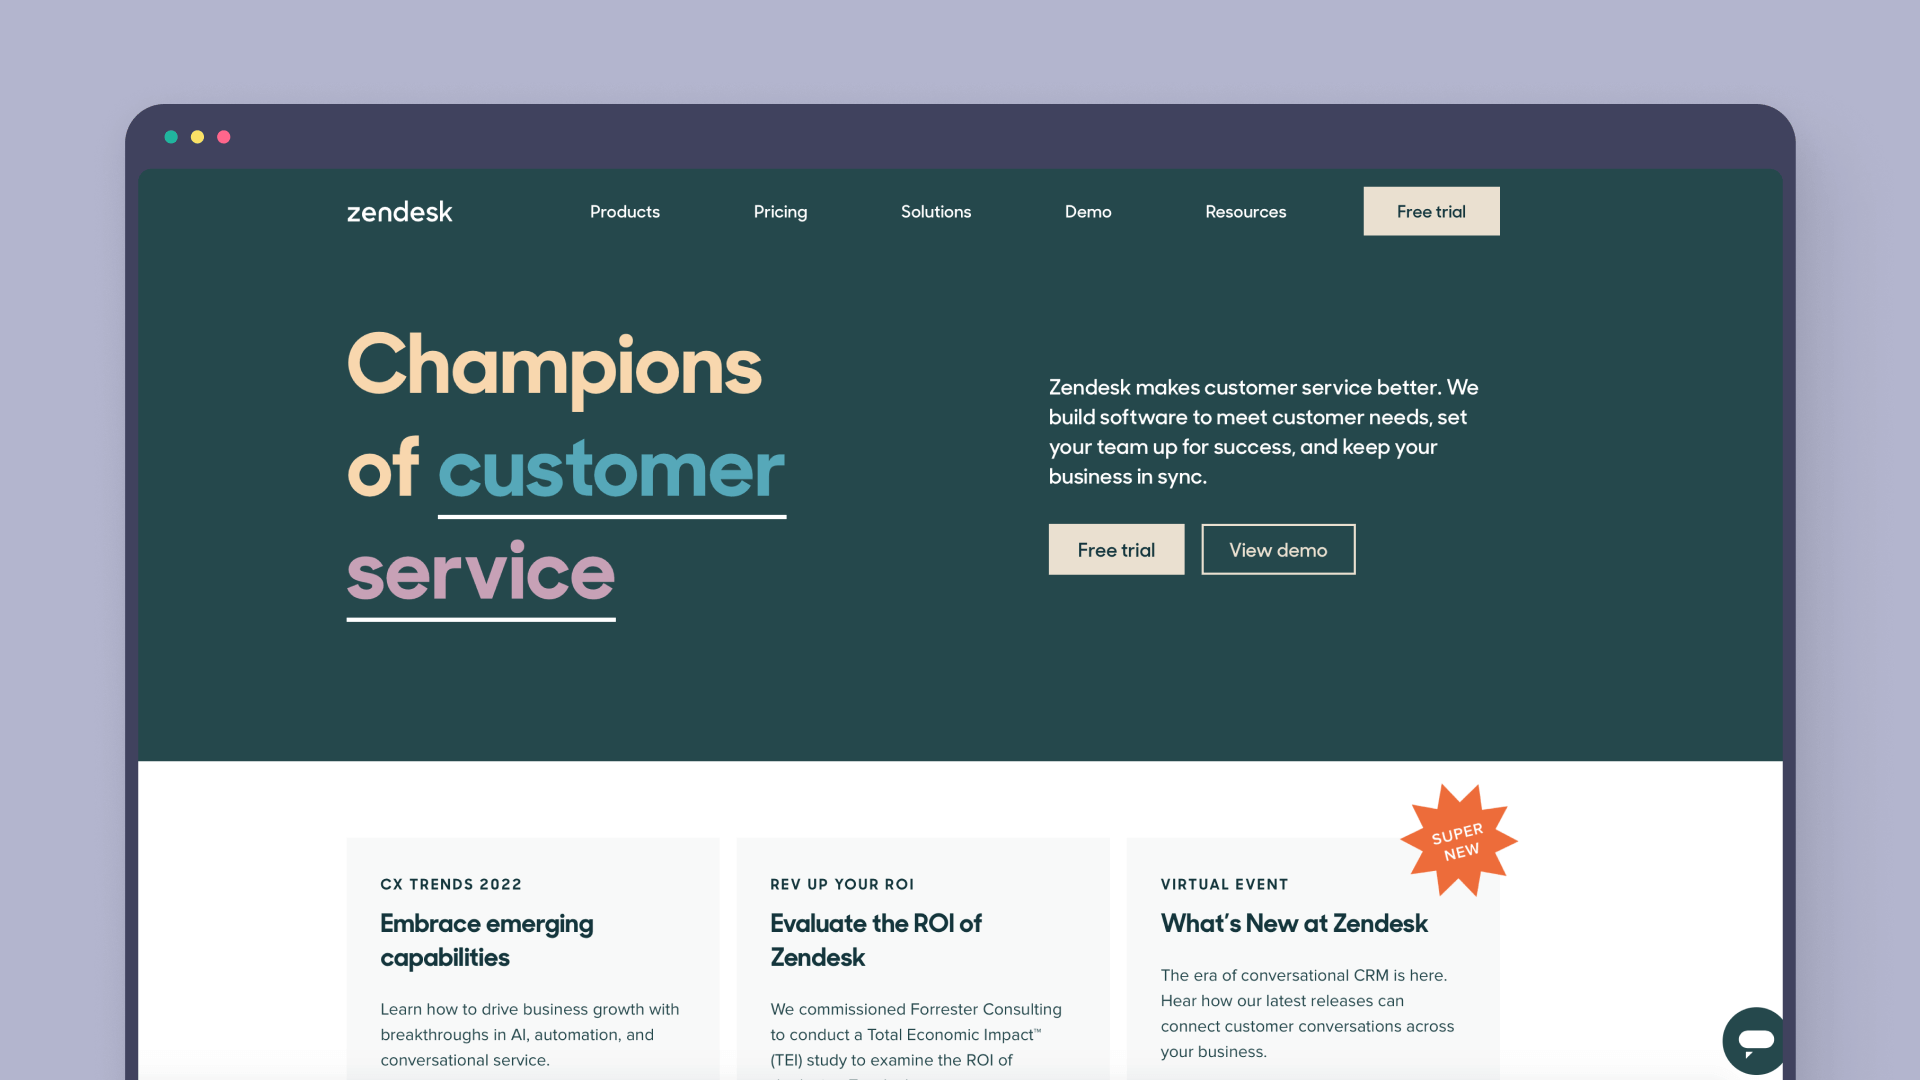Expand the Resources navigation dropdown
This screenshot has width=1920, height=1080.
click(1246, 211)
